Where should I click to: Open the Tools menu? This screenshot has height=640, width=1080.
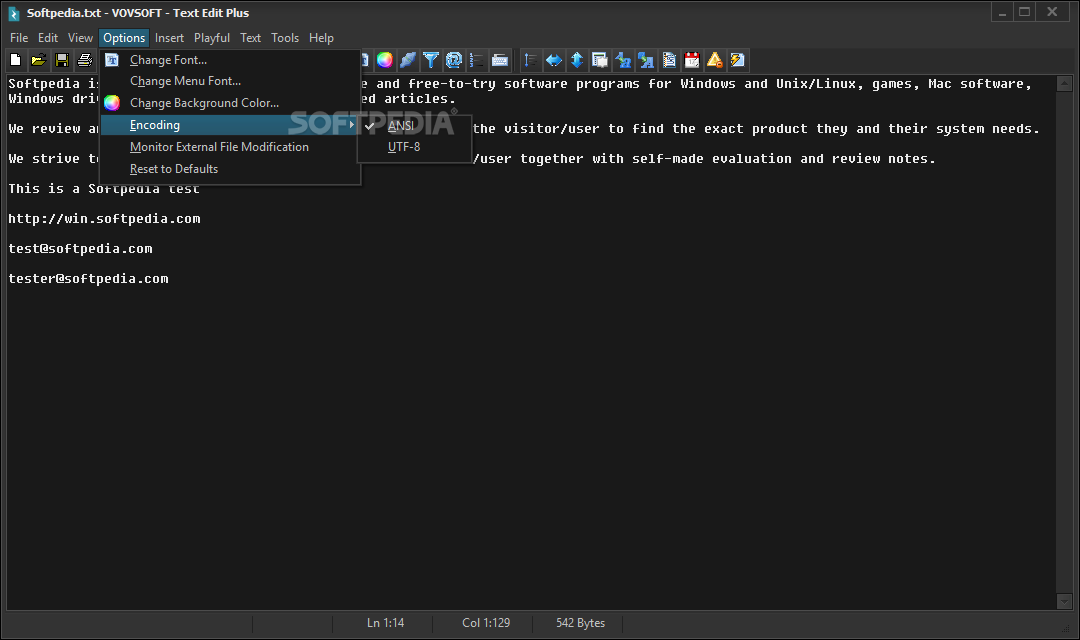point(285,38)
